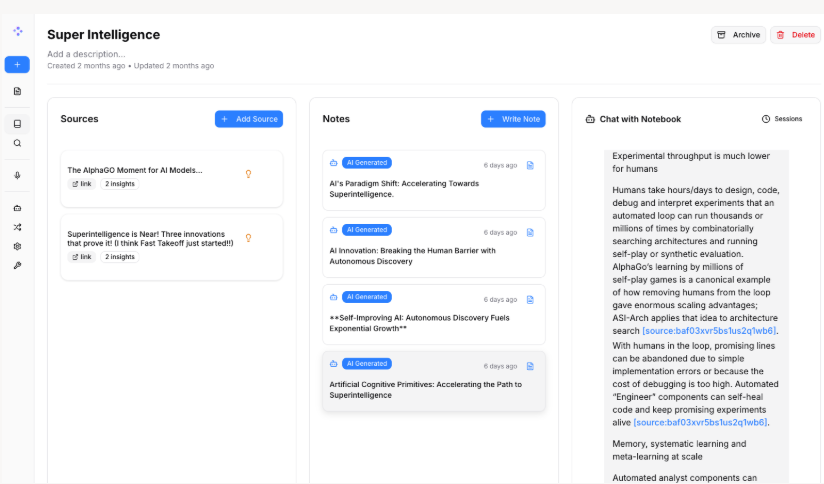
Task: Click note icon on AI's Paradigm Shift note
Action: (x=531, y=165)
